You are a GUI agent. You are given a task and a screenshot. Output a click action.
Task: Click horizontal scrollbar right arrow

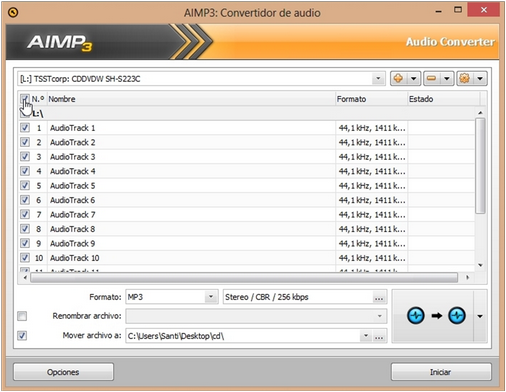pyautogui.click(x=468, y=277)
